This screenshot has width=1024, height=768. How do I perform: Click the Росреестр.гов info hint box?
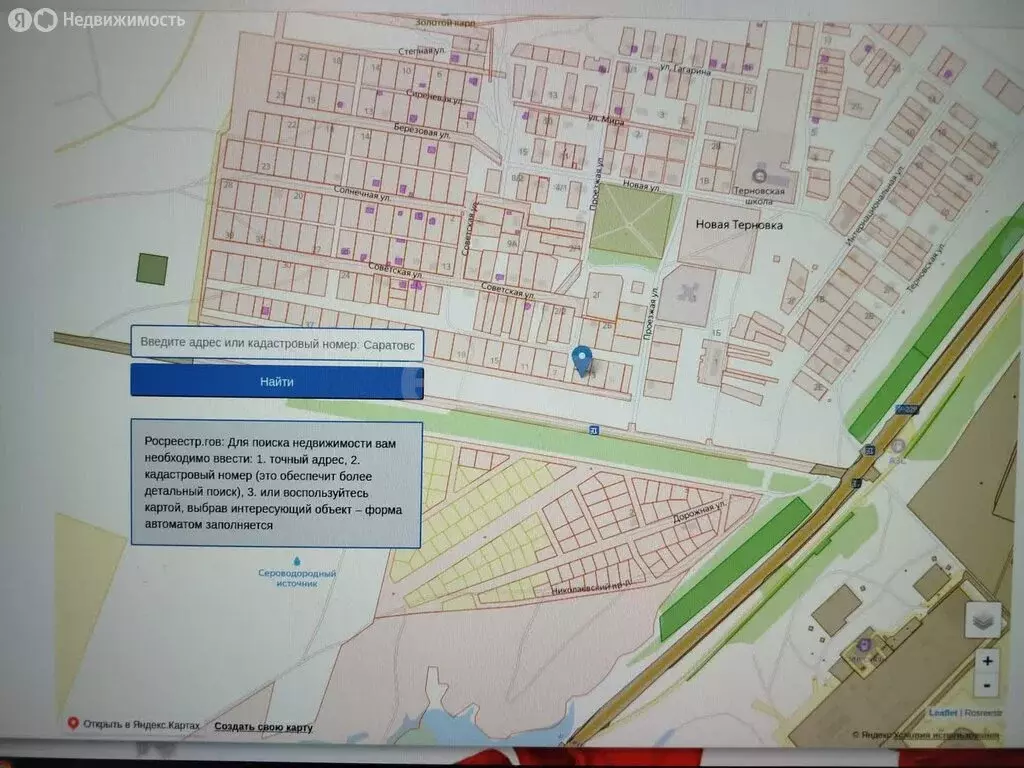pyautogui.click(x=276, y=484)
